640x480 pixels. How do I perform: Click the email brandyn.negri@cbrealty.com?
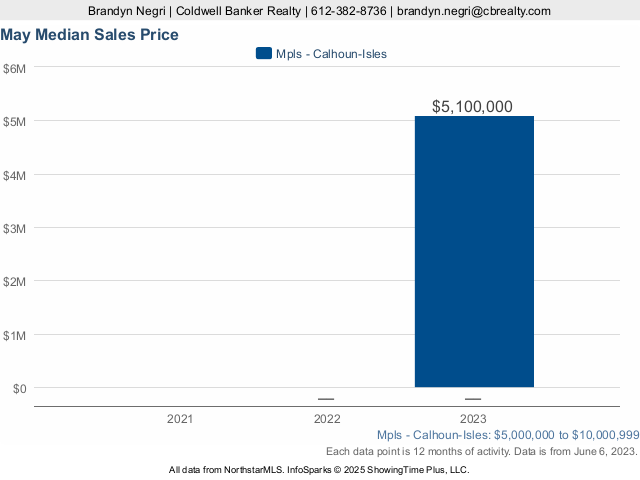pyautogui.click(x=474, y=11)
